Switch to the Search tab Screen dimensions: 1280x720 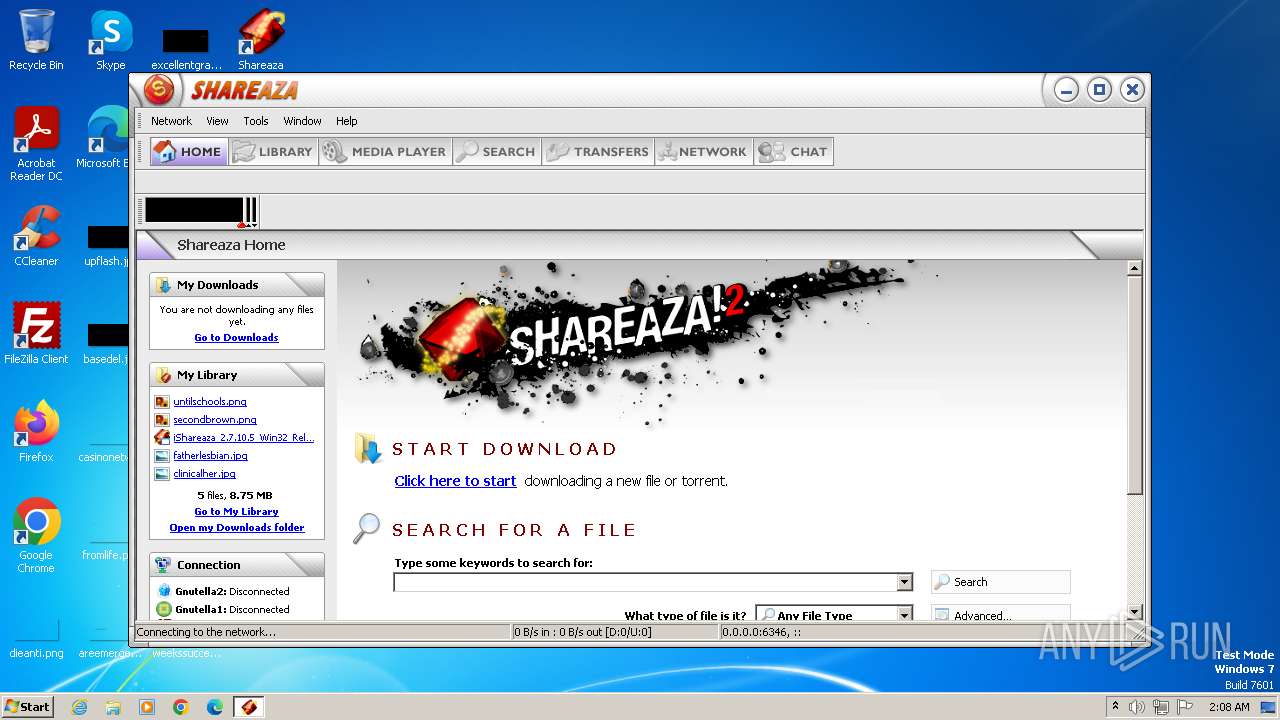496,152
